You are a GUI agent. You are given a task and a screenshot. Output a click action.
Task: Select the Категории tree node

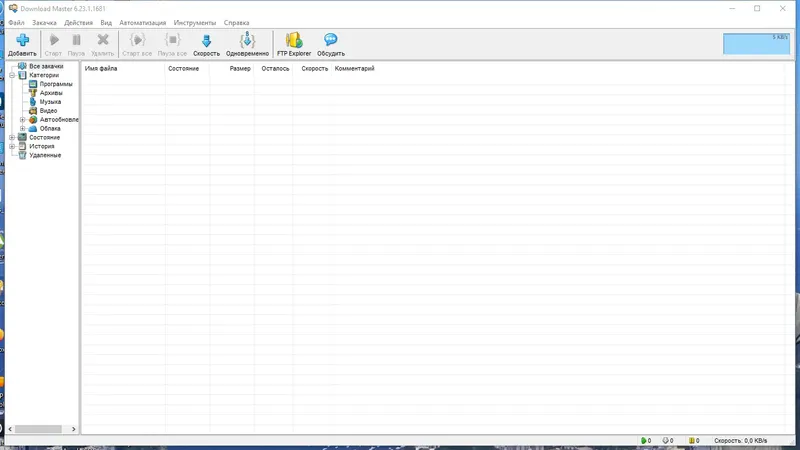click(44, 75)
